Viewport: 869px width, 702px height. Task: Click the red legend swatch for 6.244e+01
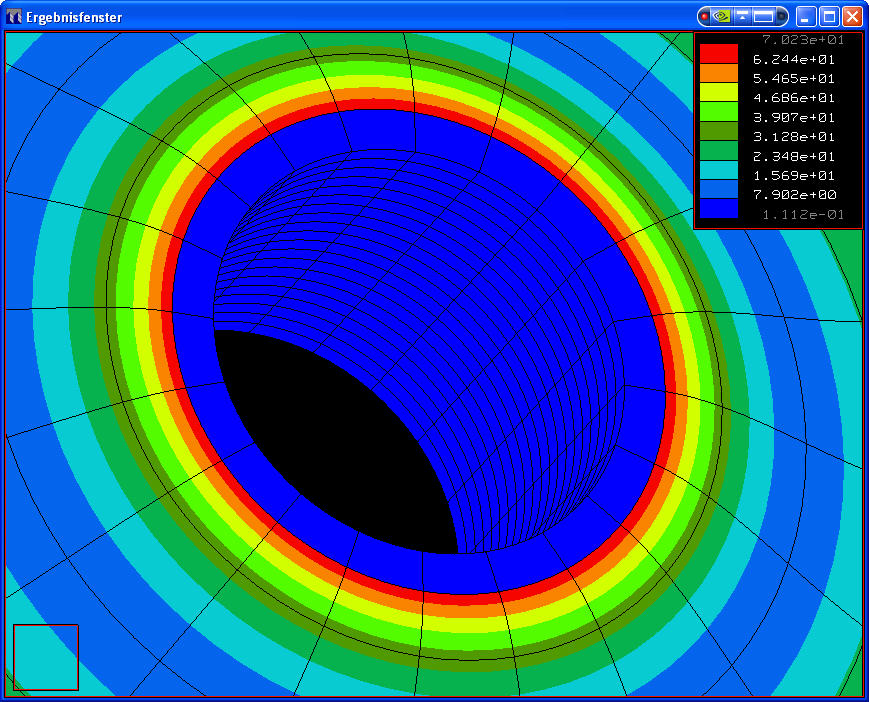(719, 54)
